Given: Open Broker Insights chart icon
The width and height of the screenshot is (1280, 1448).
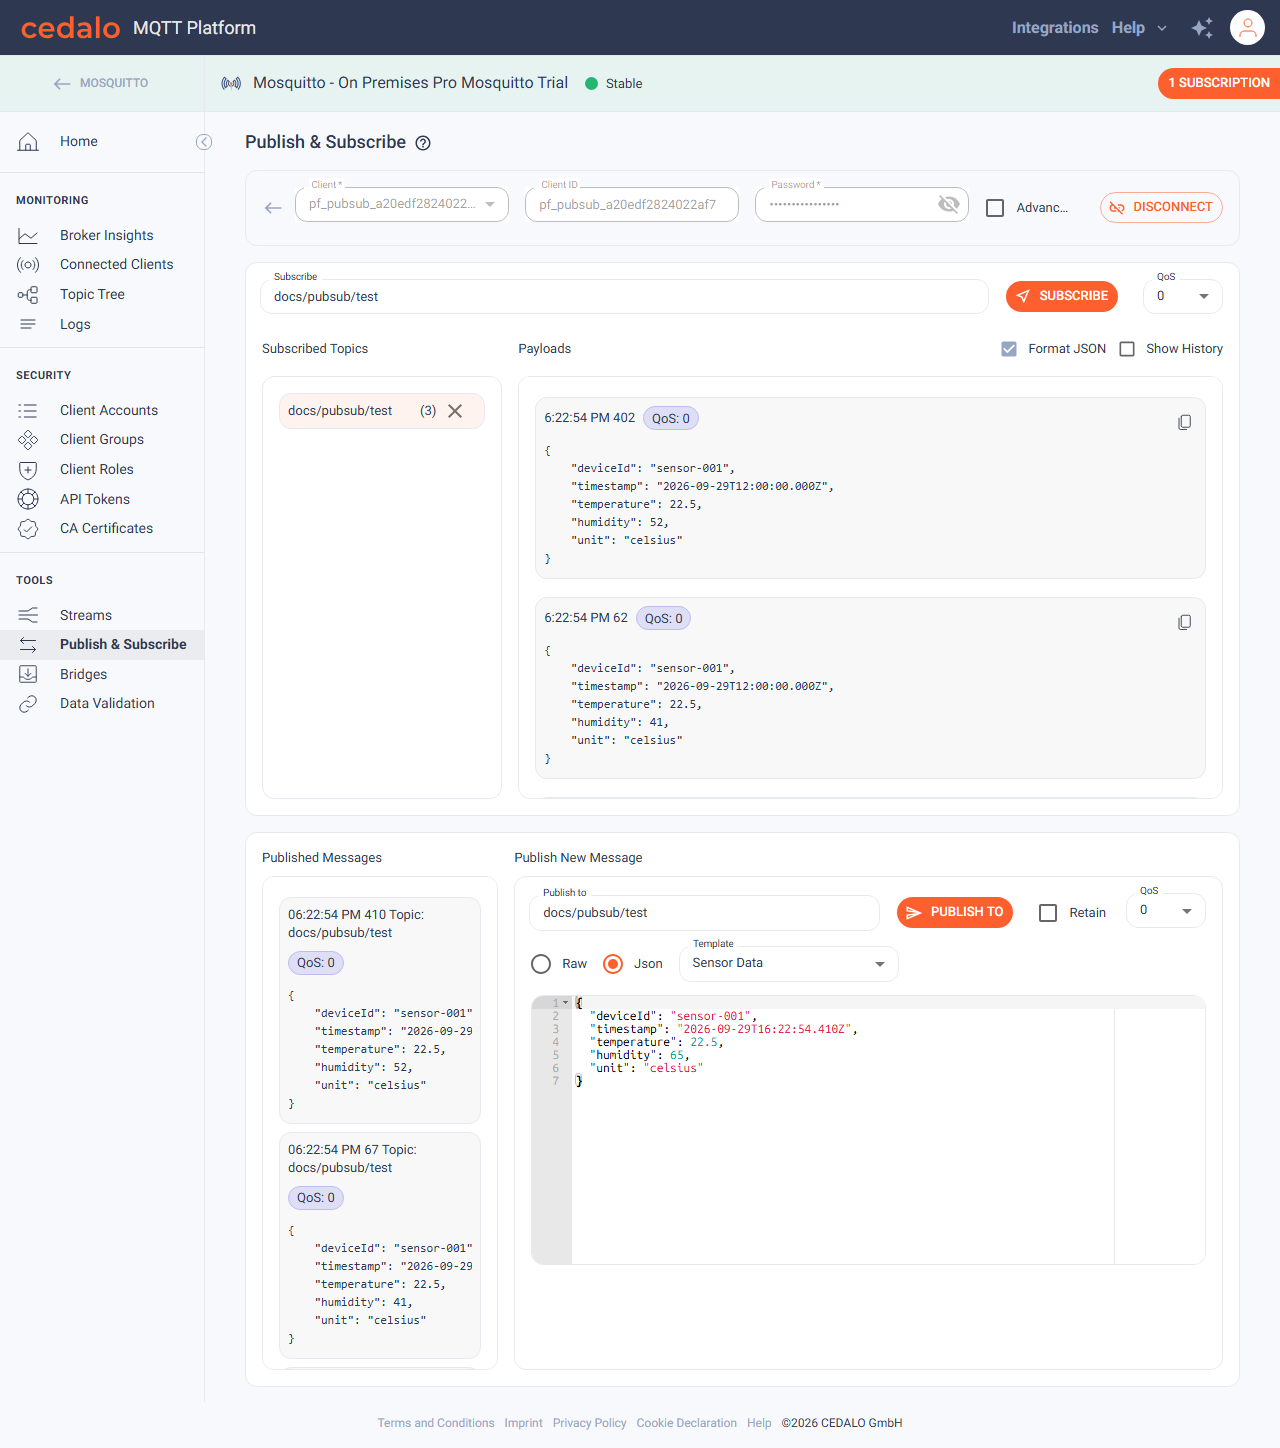Looking at the screenshot, I should 28,236.
